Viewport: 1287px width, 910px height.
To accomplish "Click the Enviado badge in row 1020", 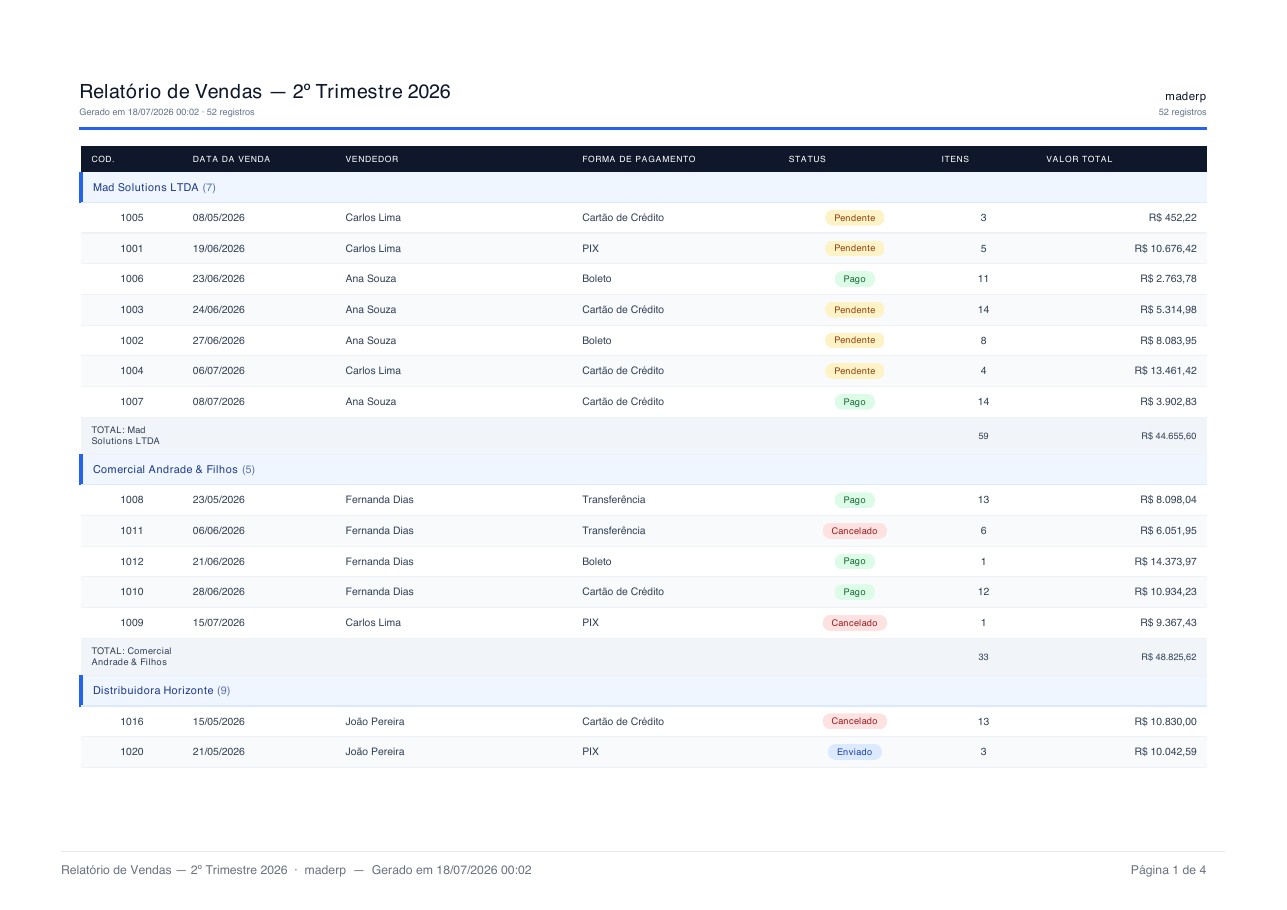I will coord(854,752).
